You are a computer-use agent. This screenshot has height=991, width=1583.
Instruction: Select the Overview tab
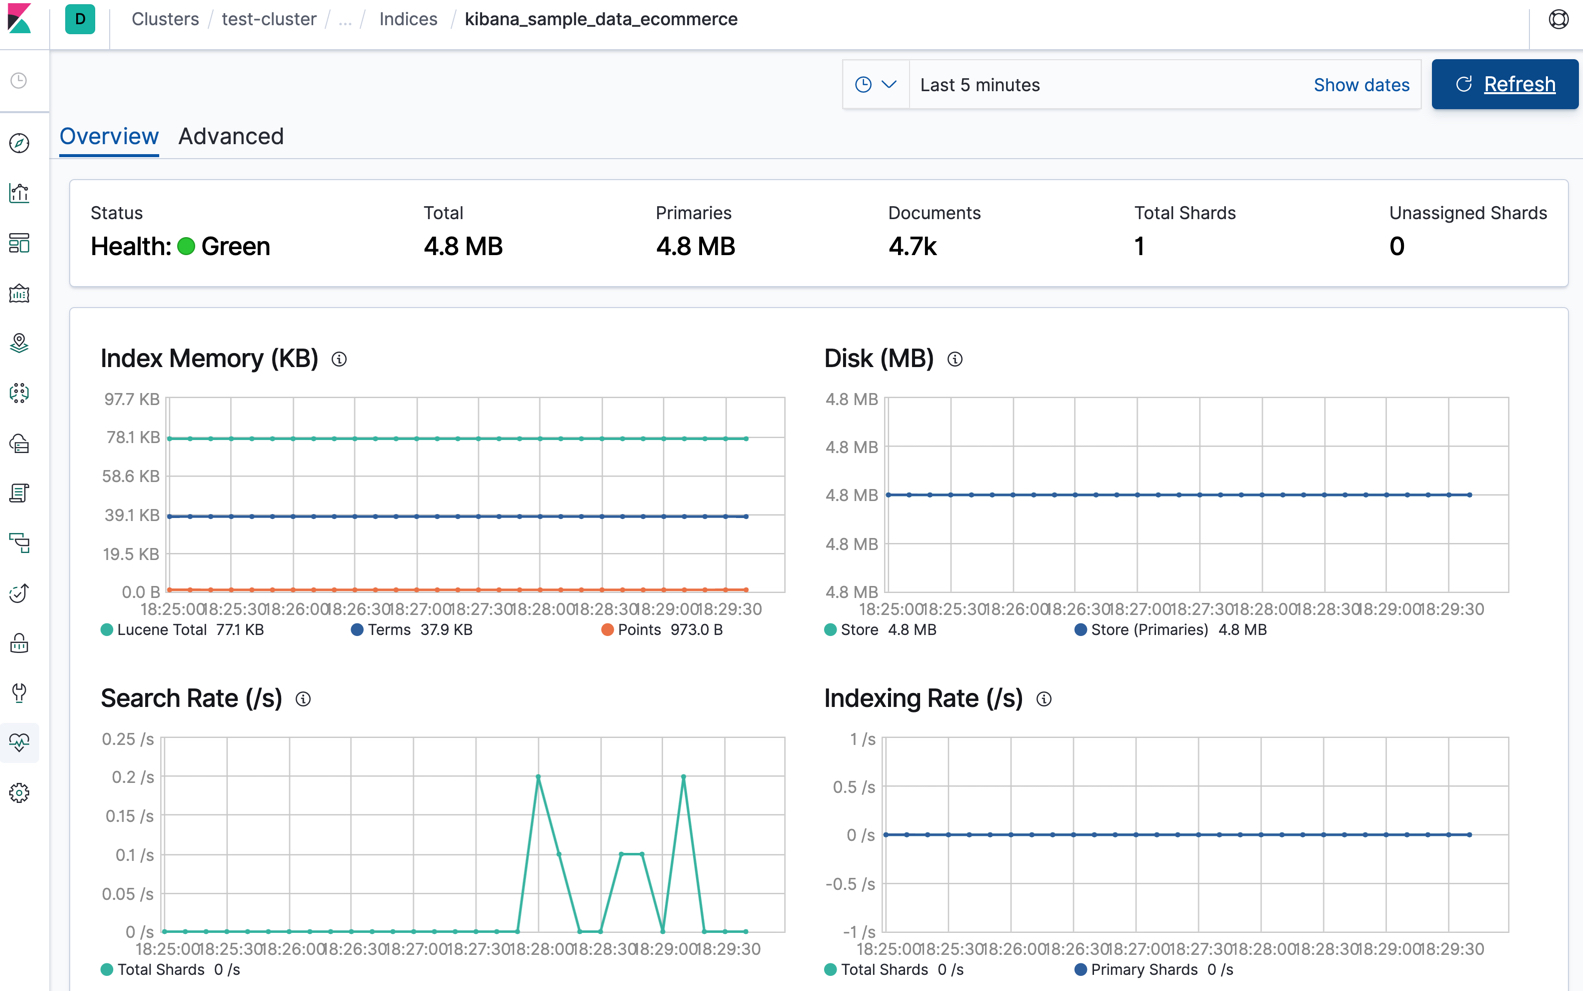pyautogui.click(x=109, y=136)
